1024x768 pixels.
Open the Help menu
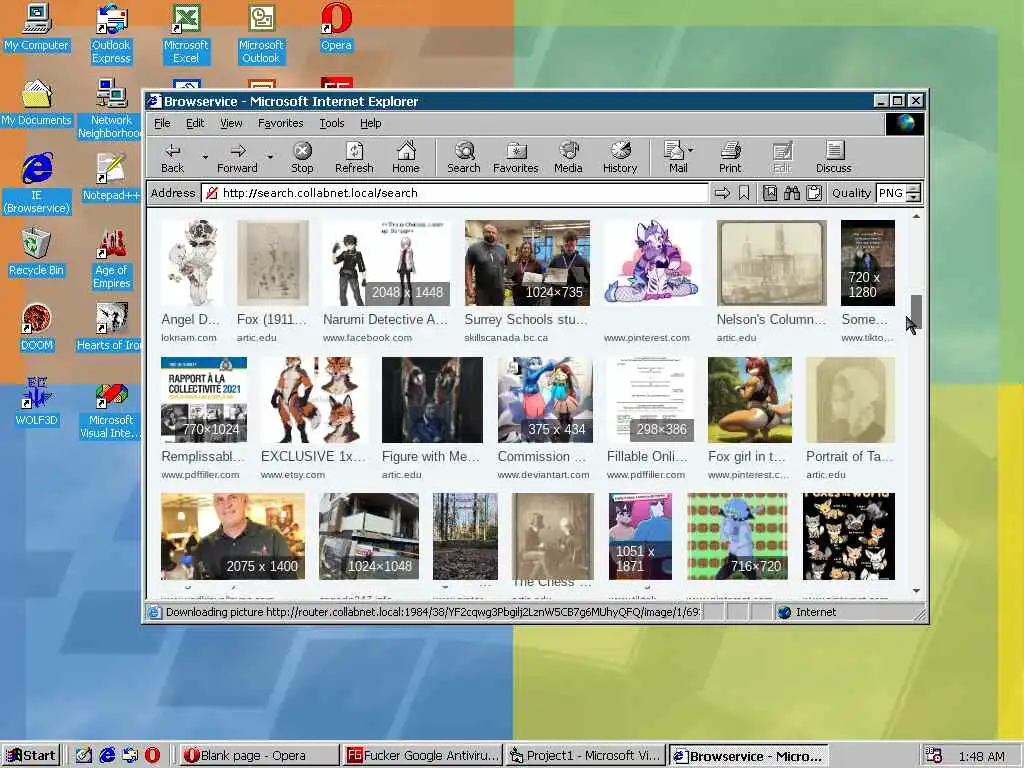click(x=370, y=123)
